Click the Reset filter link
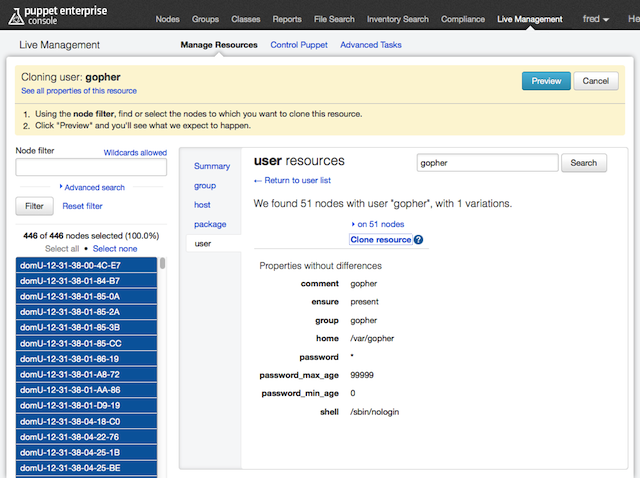This screenshot has width=640, height=478. click(82, 206)
